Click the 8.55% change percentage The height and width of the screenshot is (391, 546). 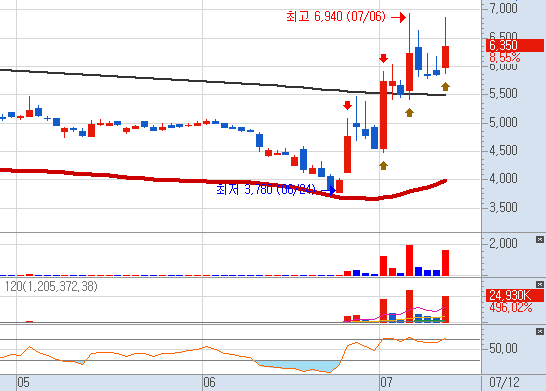(x=505, y=57)
